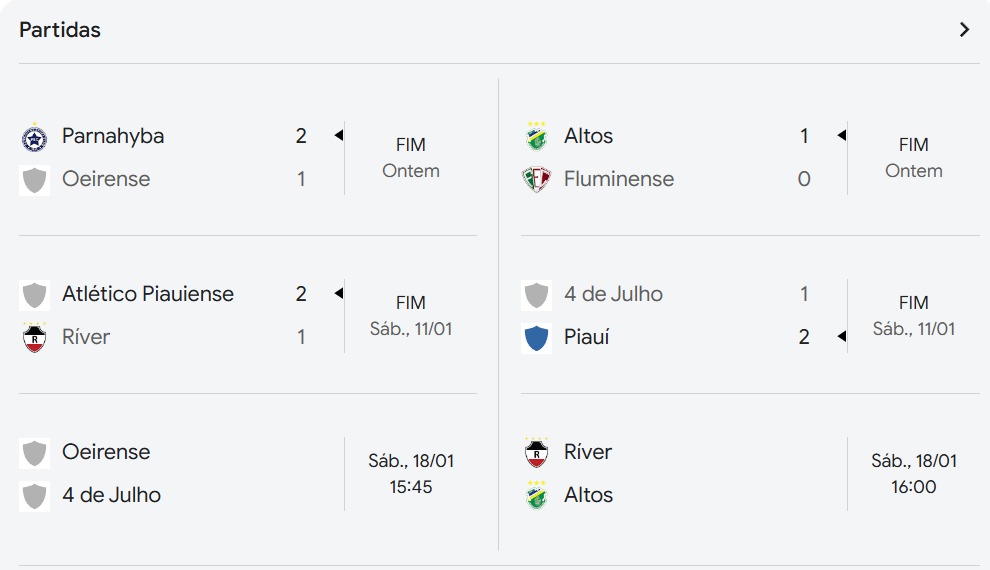This screenshot has height=570, width=990.
Task: Open the Altos vs Fluminense match result
Action: [x=750, y=157]
